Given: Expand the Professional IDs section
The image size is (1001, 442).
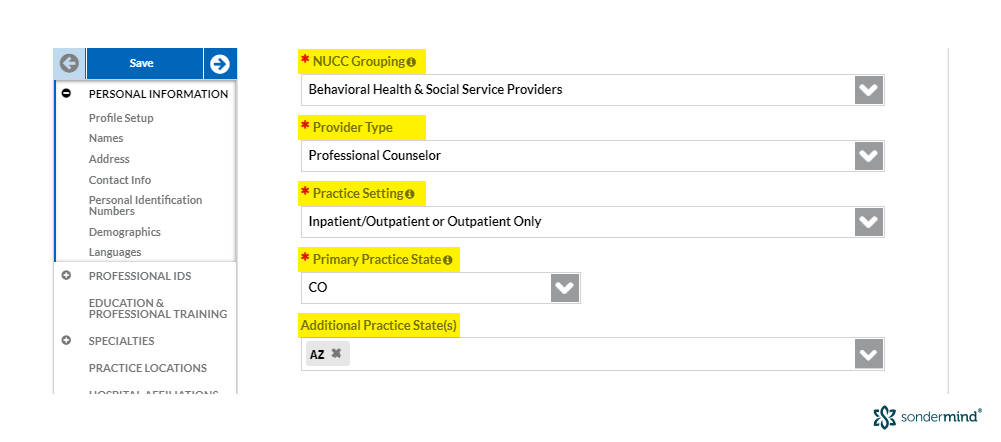Looking at the screenshot, I should [x=66, y=275].
